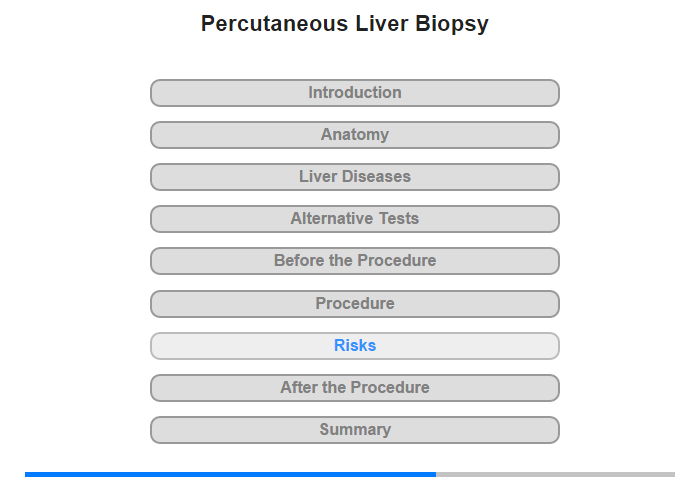Select the Liver Diseases menu item
This screenshot has width=700, height=480.
tap(354, 177)
